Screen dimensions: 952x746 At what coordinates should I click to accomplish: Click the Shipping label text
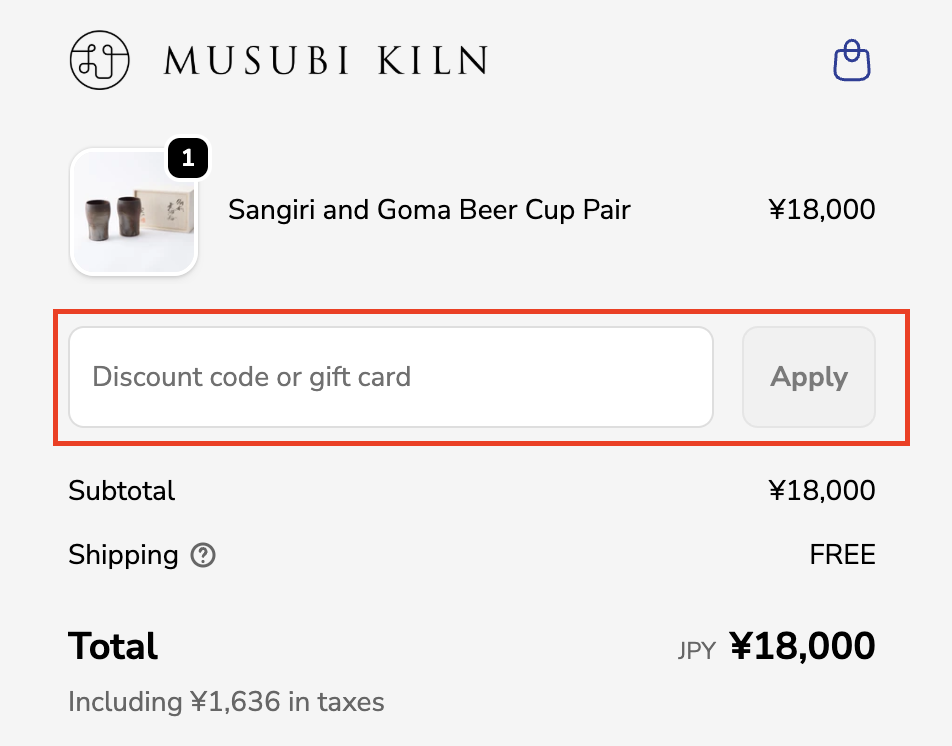(123, 555)
